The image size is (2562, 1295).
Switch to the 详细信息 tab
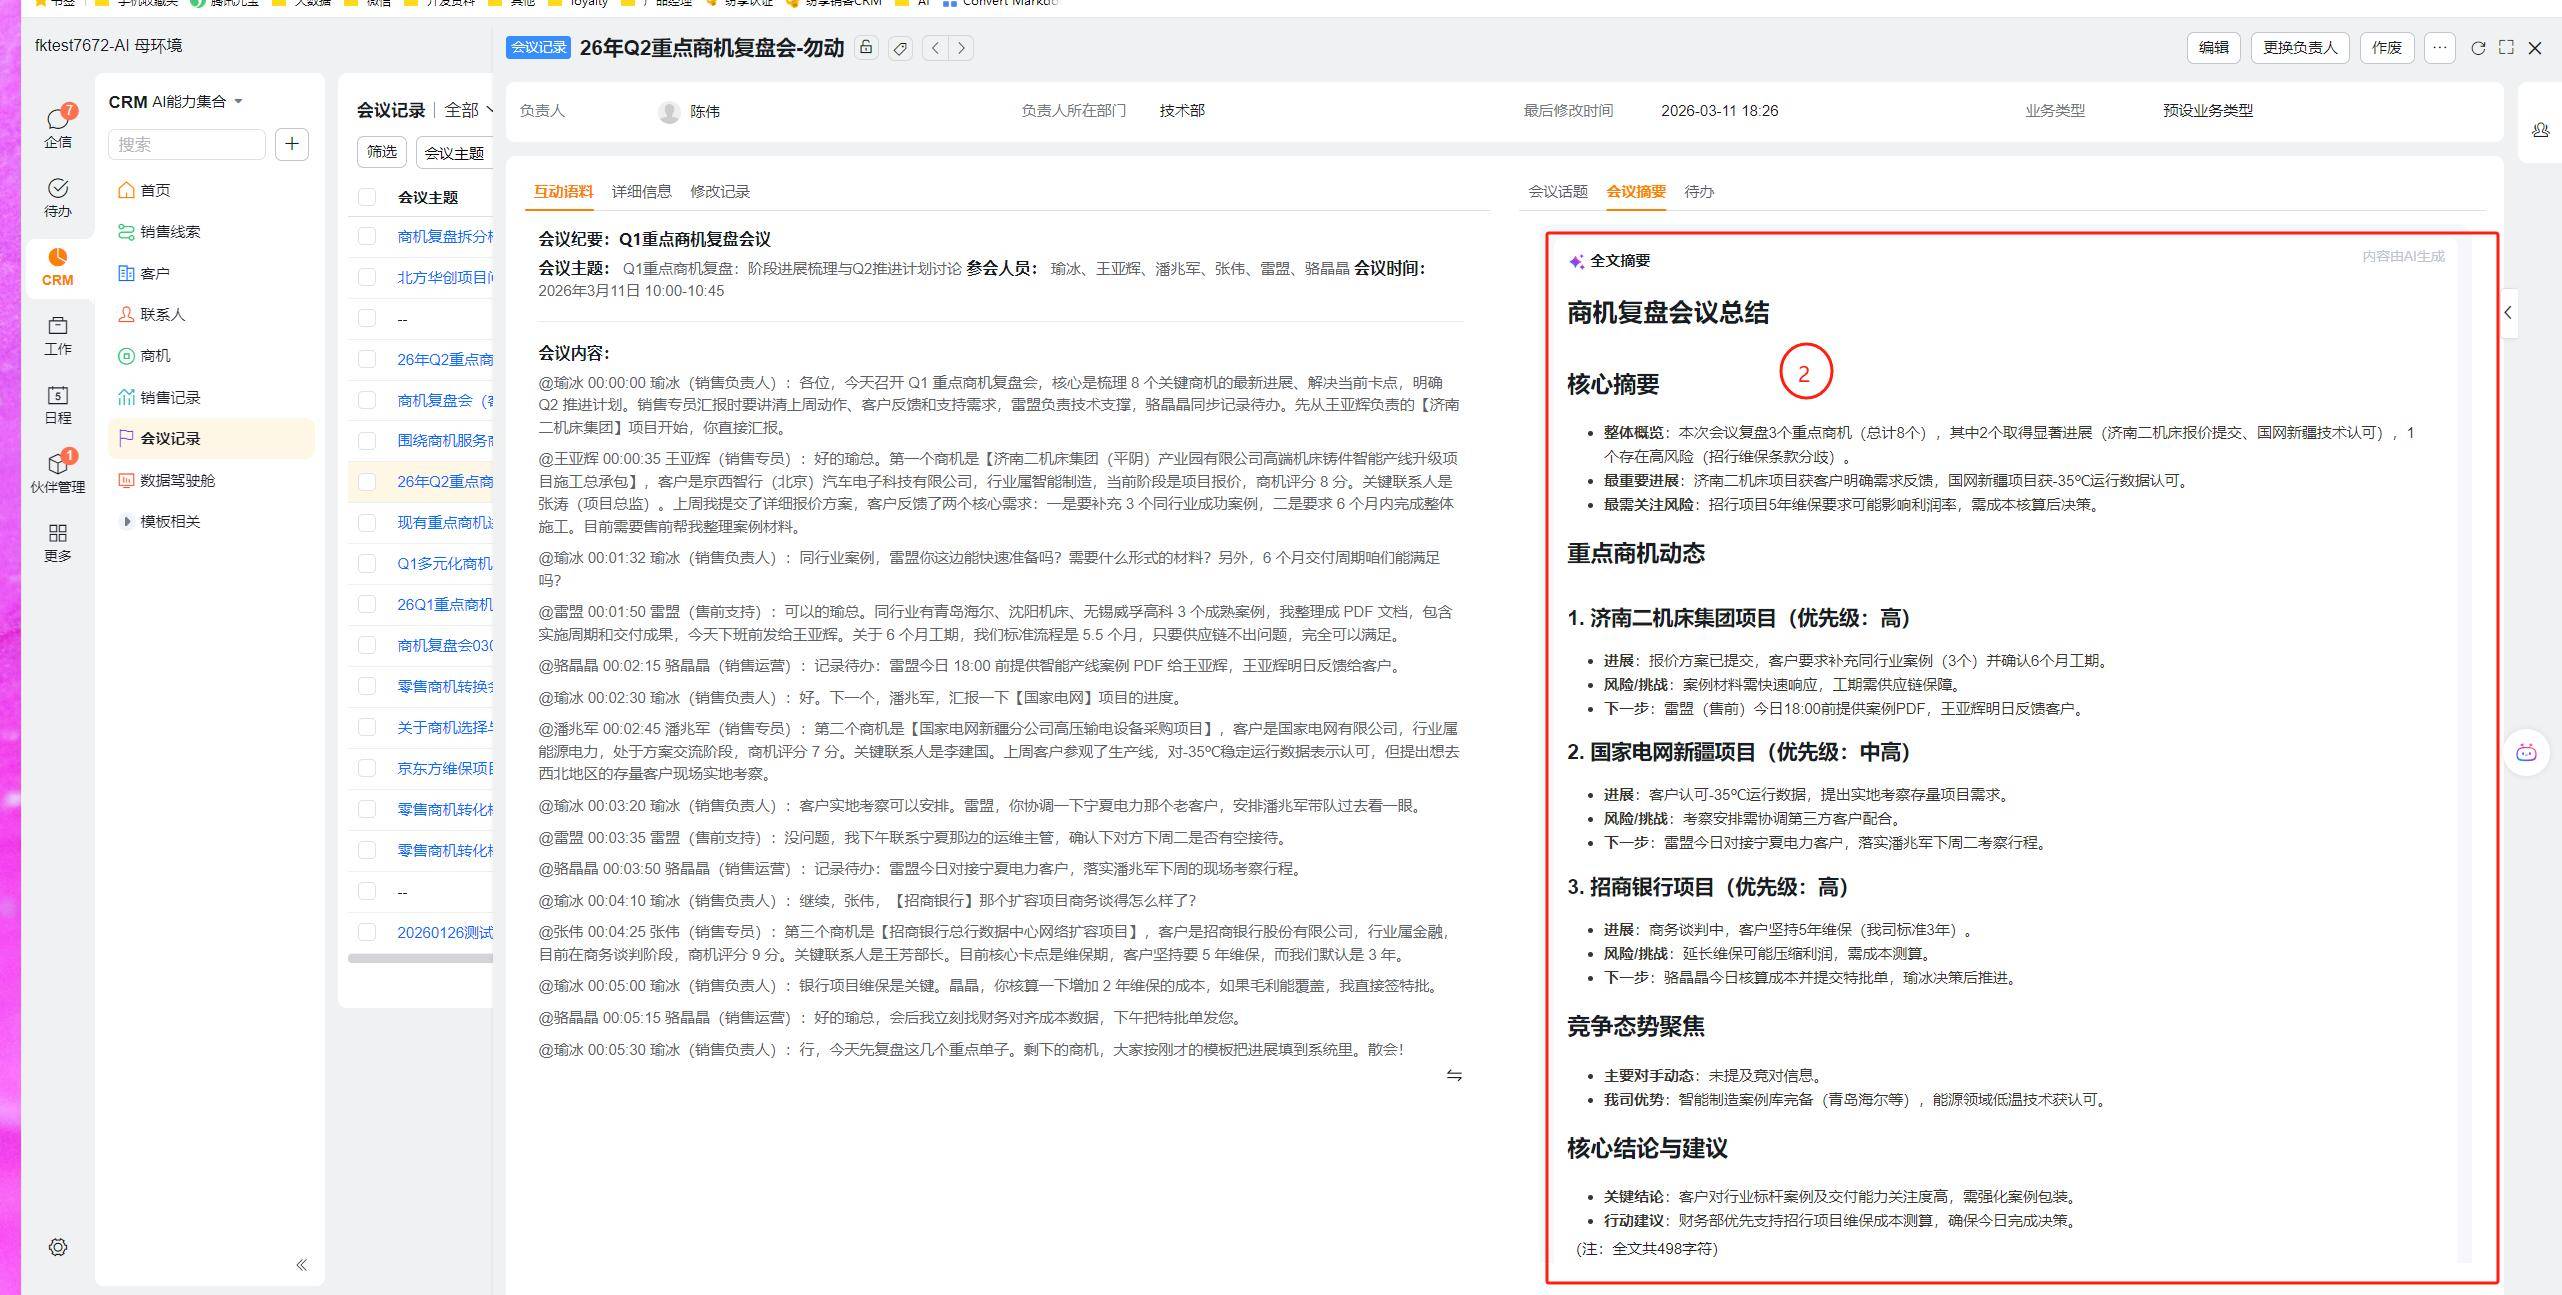click(x=641, y=191)
